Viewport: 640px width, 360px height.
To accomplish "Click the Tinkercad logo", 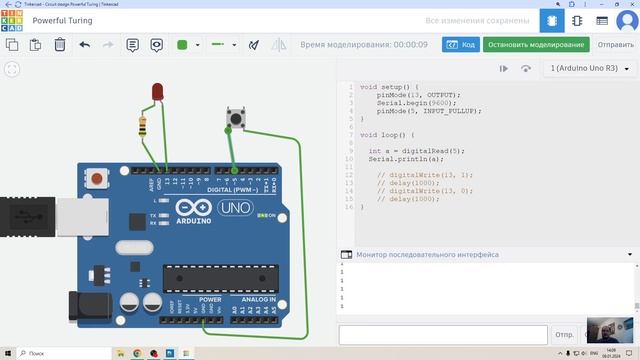I will click(x=12, y=21).
